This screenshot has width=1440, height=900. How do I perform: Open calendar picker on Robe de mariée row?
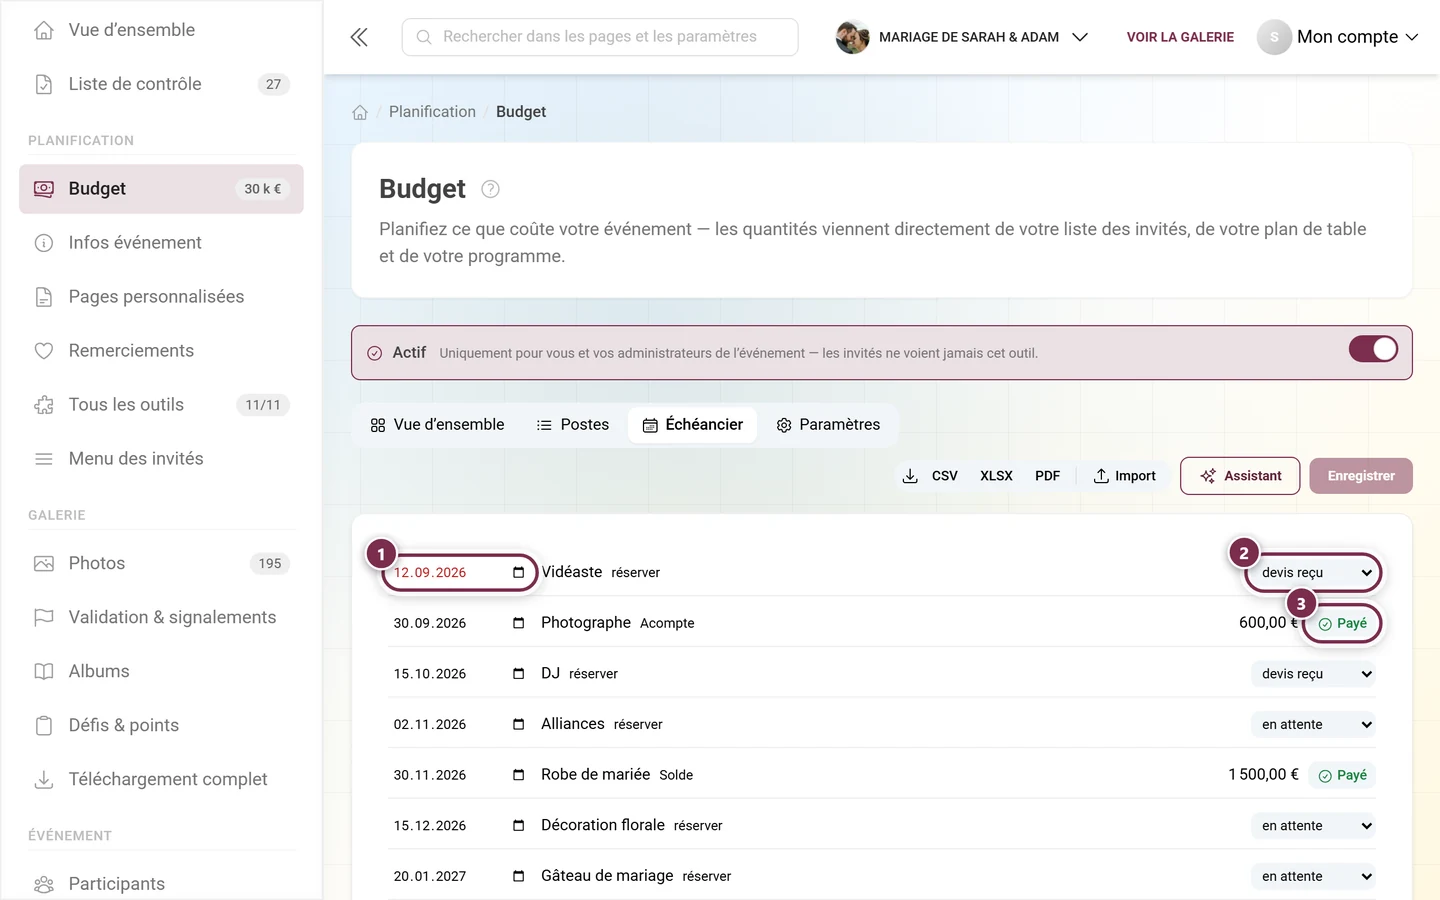[x=518, y=775]
